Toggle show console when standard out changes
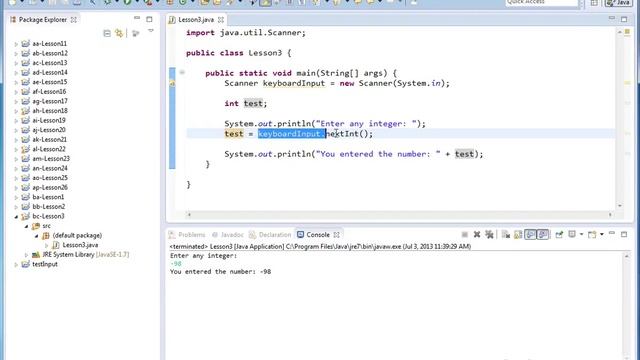Image resolution: width=640 pixels, height=360 pixels. tap(530, 235)
